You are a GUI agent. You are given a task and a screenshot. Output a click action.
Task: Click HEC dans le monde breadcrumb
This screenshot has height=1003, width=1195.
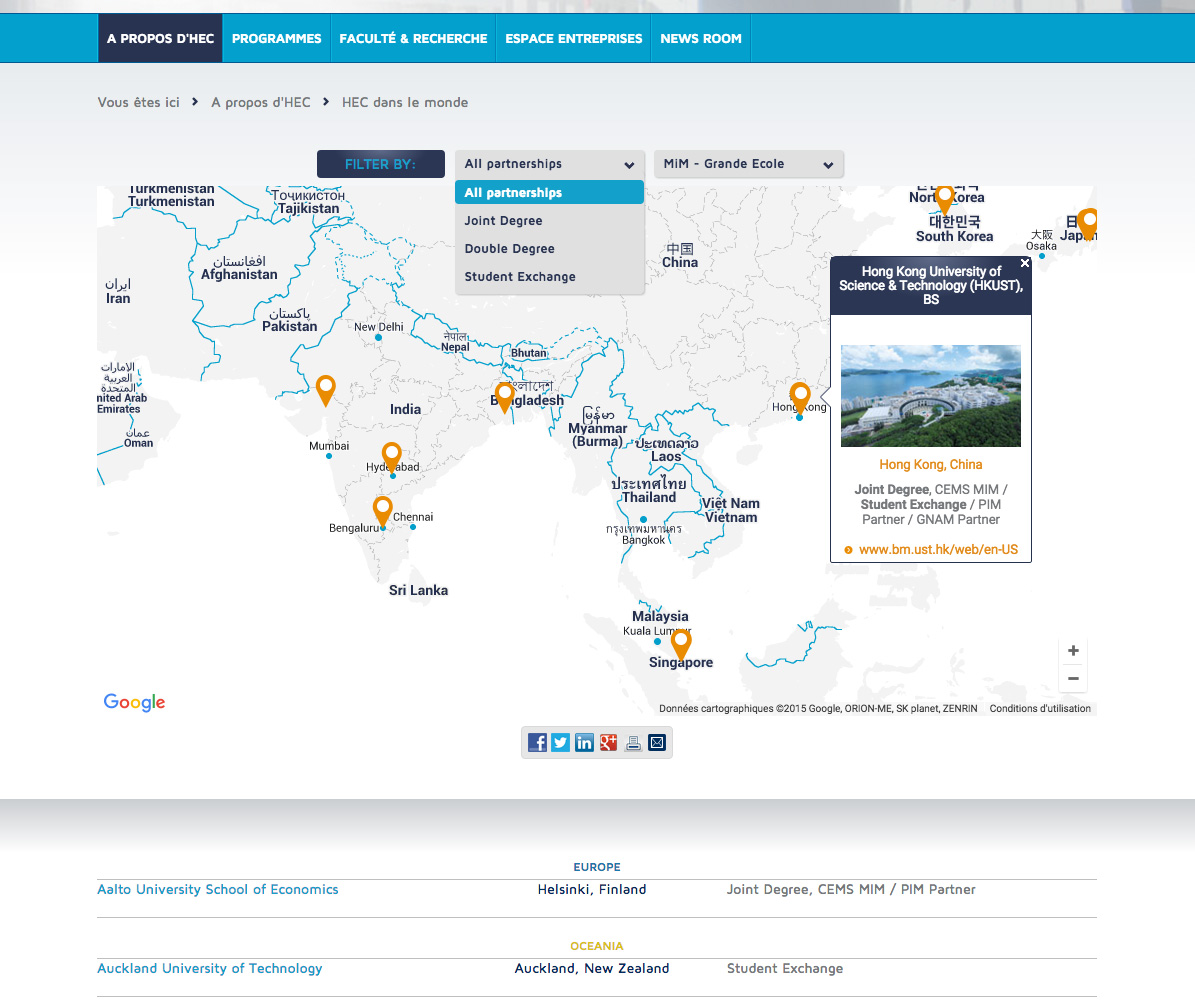click(x=405, y=102)
